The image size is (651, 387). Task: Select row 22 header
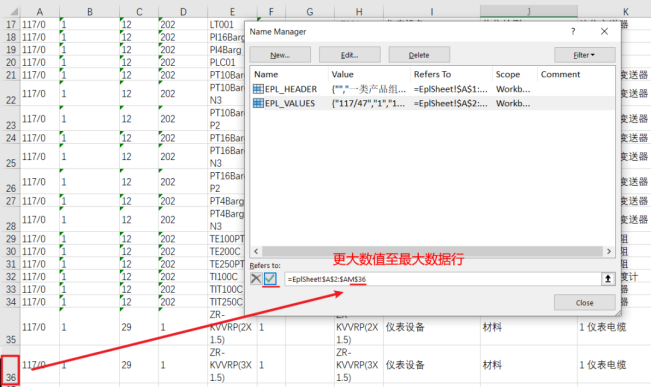pos(11,93)
